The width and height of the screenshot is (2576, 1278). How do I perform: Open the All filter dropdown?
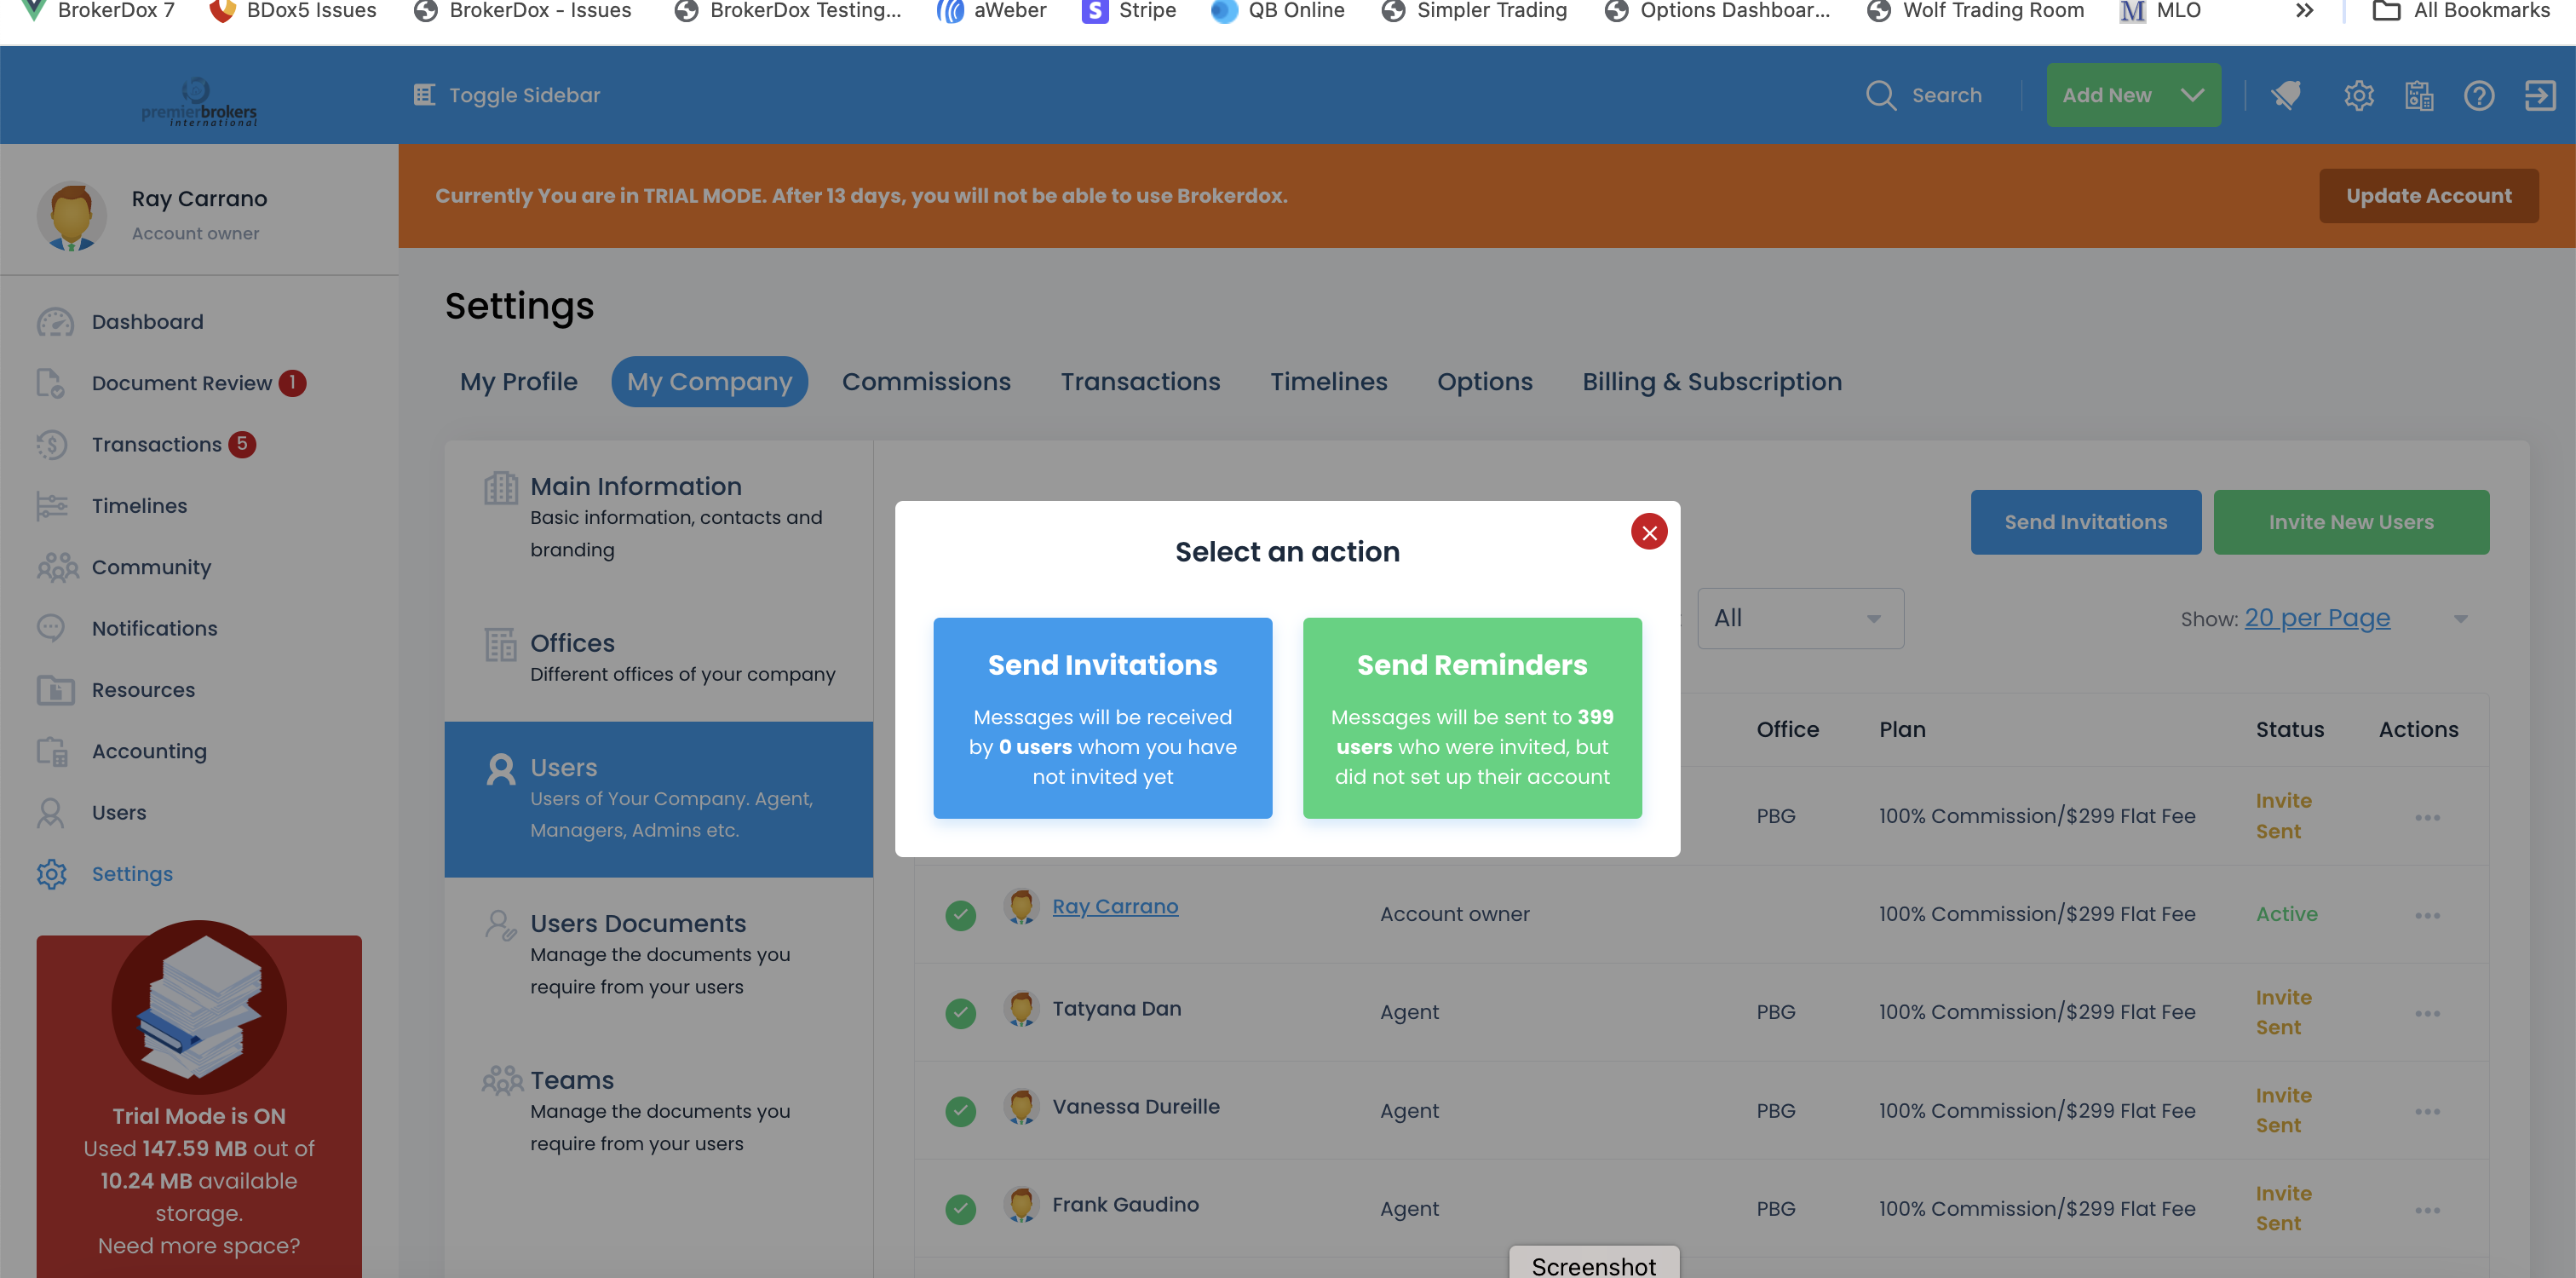[x=1800, y=618]
